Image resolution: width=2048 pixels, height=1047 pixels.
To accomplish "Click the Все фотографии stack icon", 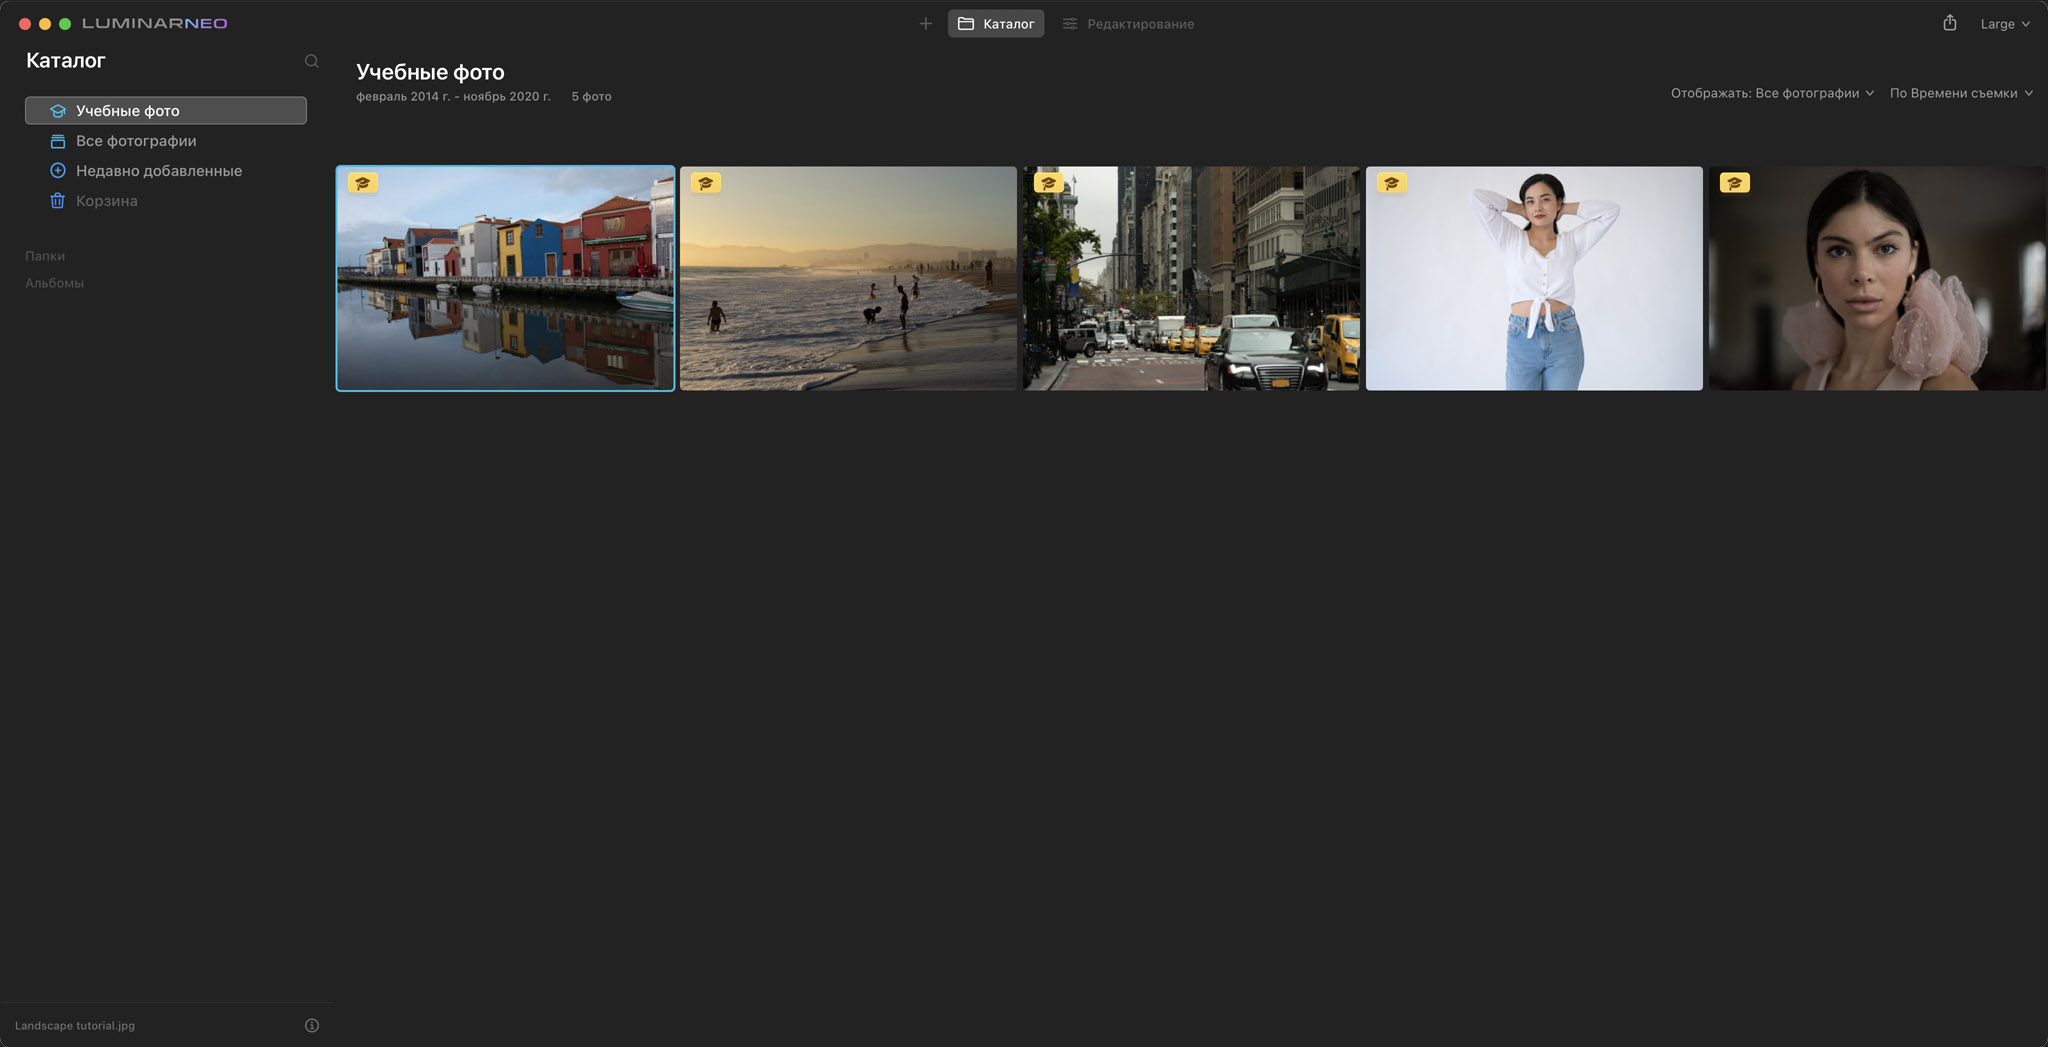I will click(x=58, y=140).
